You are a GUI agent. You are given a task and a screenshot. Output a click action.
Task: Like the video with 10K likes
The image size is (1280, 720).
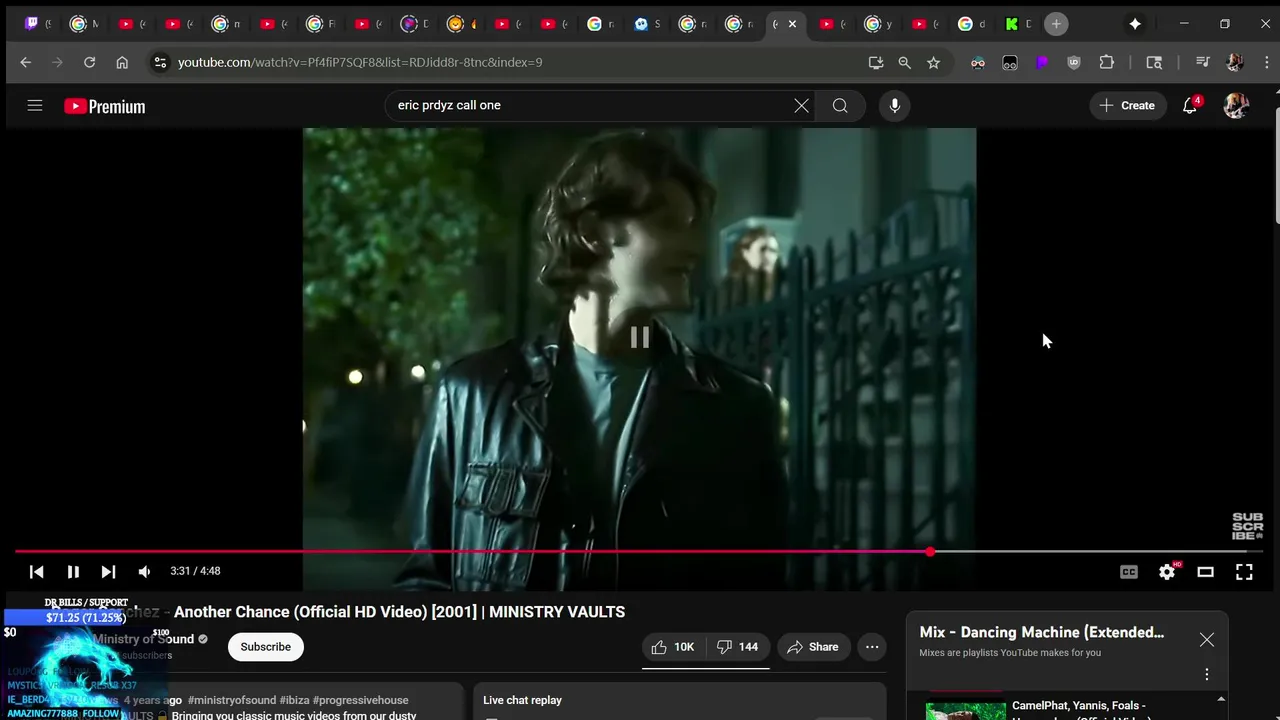click(673, 647)
